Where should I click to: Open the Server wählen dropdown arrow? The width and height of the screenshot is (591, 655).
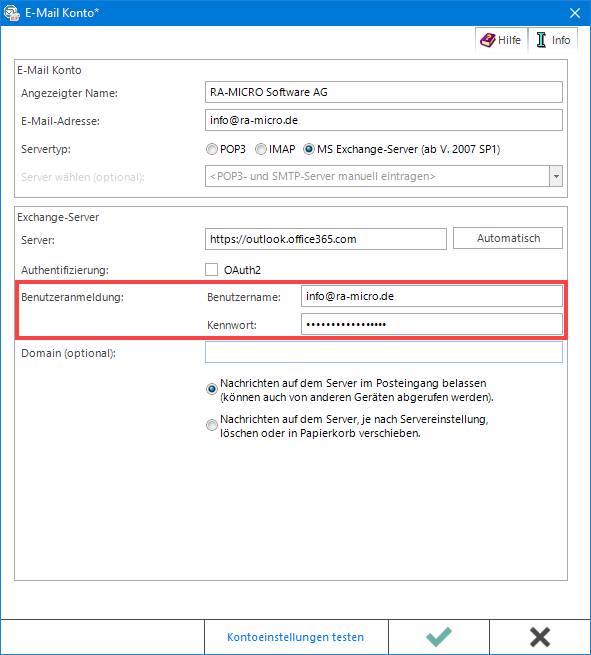click(x=556, y=176)
